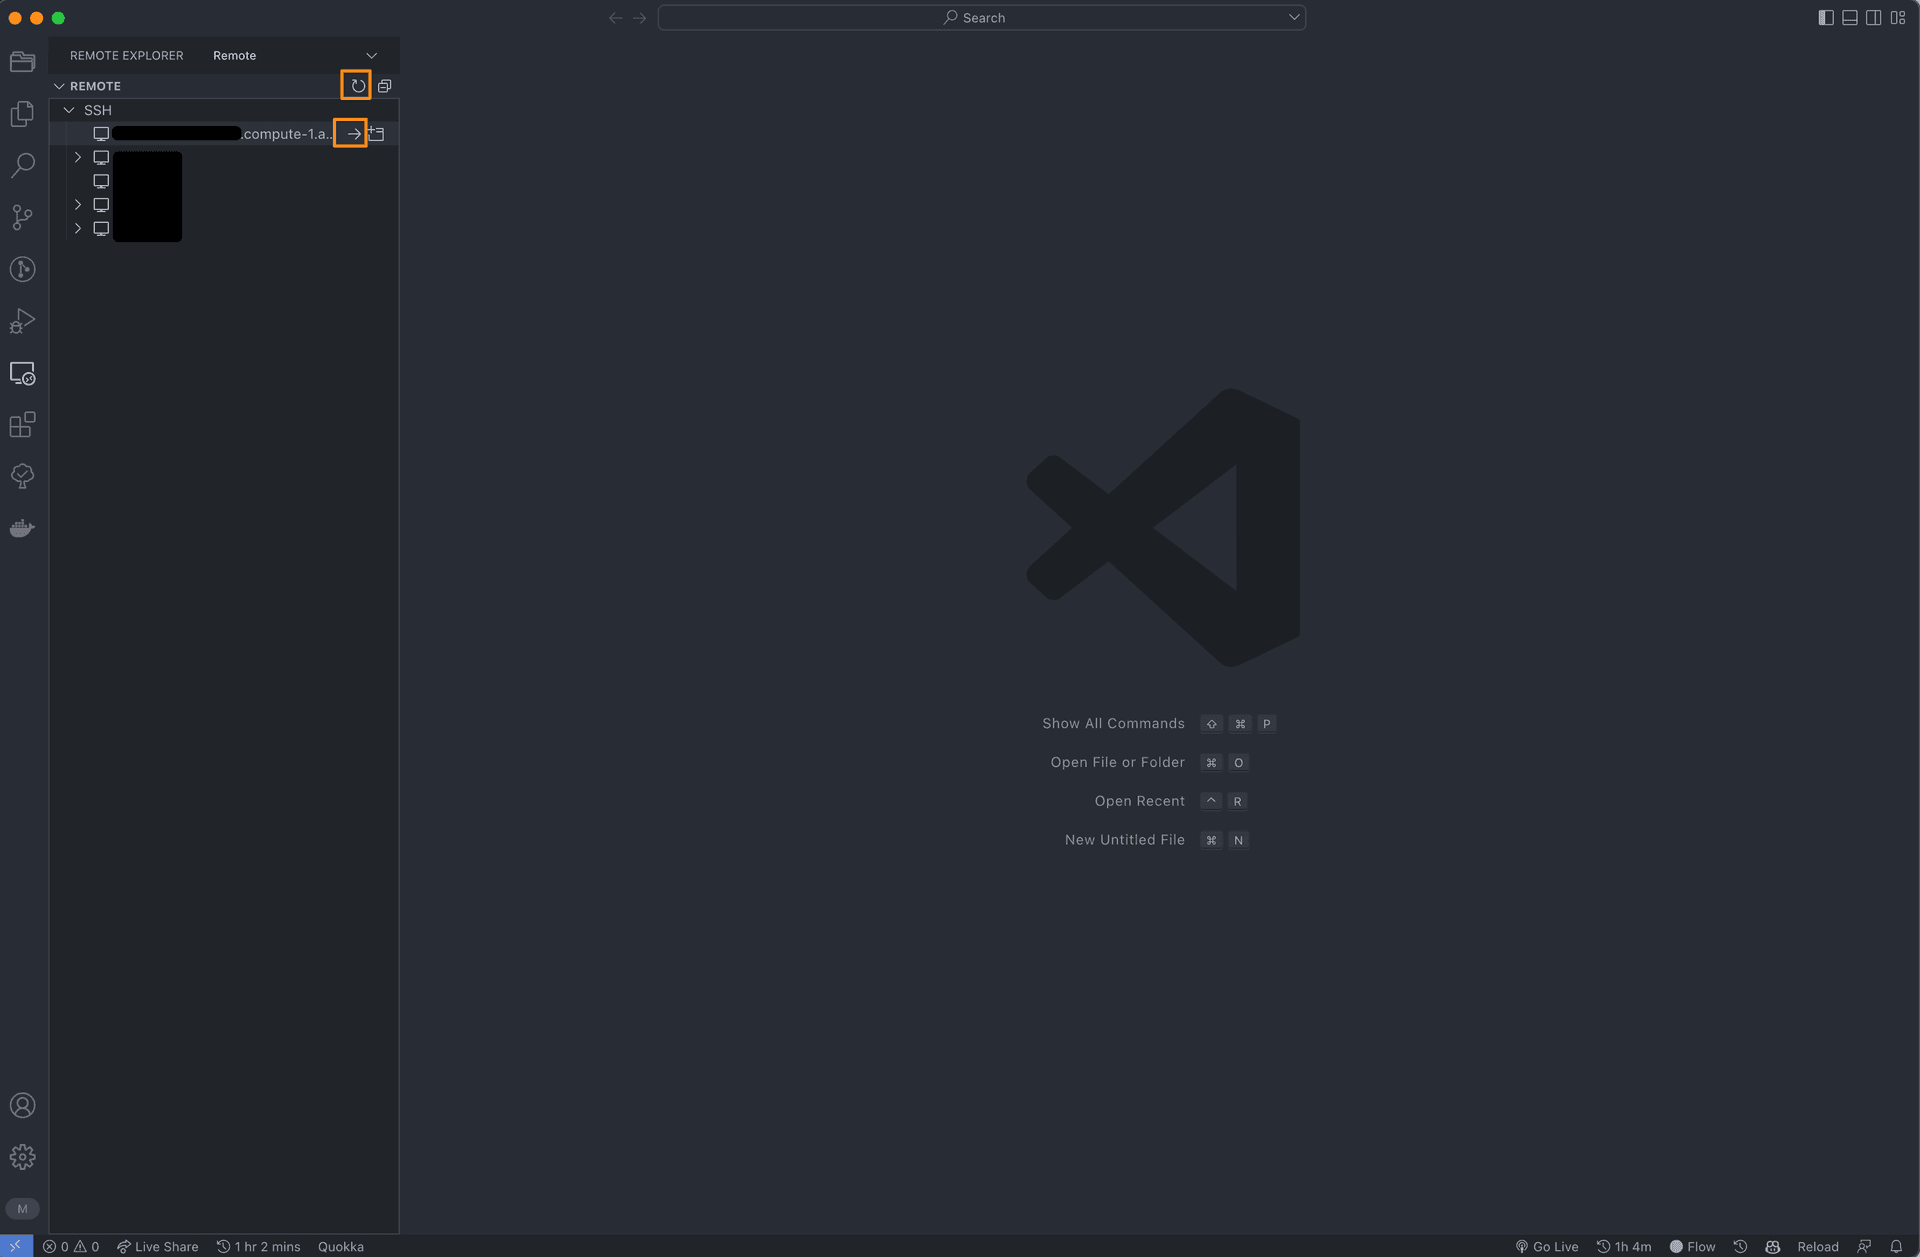
Task: Click the M profile badge
Action: coord(22,1209)
